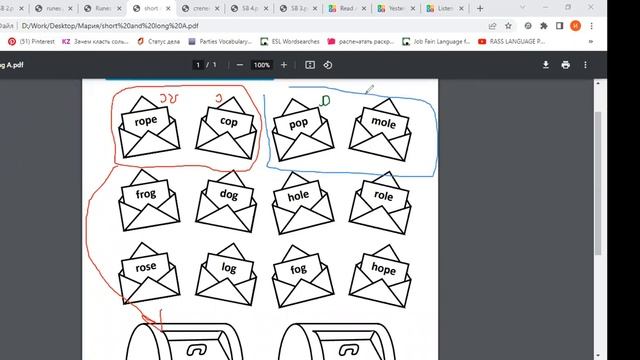Viewport: 640px width, 360px height.
Task: Download the PDF file
Action: click(546, 65)
